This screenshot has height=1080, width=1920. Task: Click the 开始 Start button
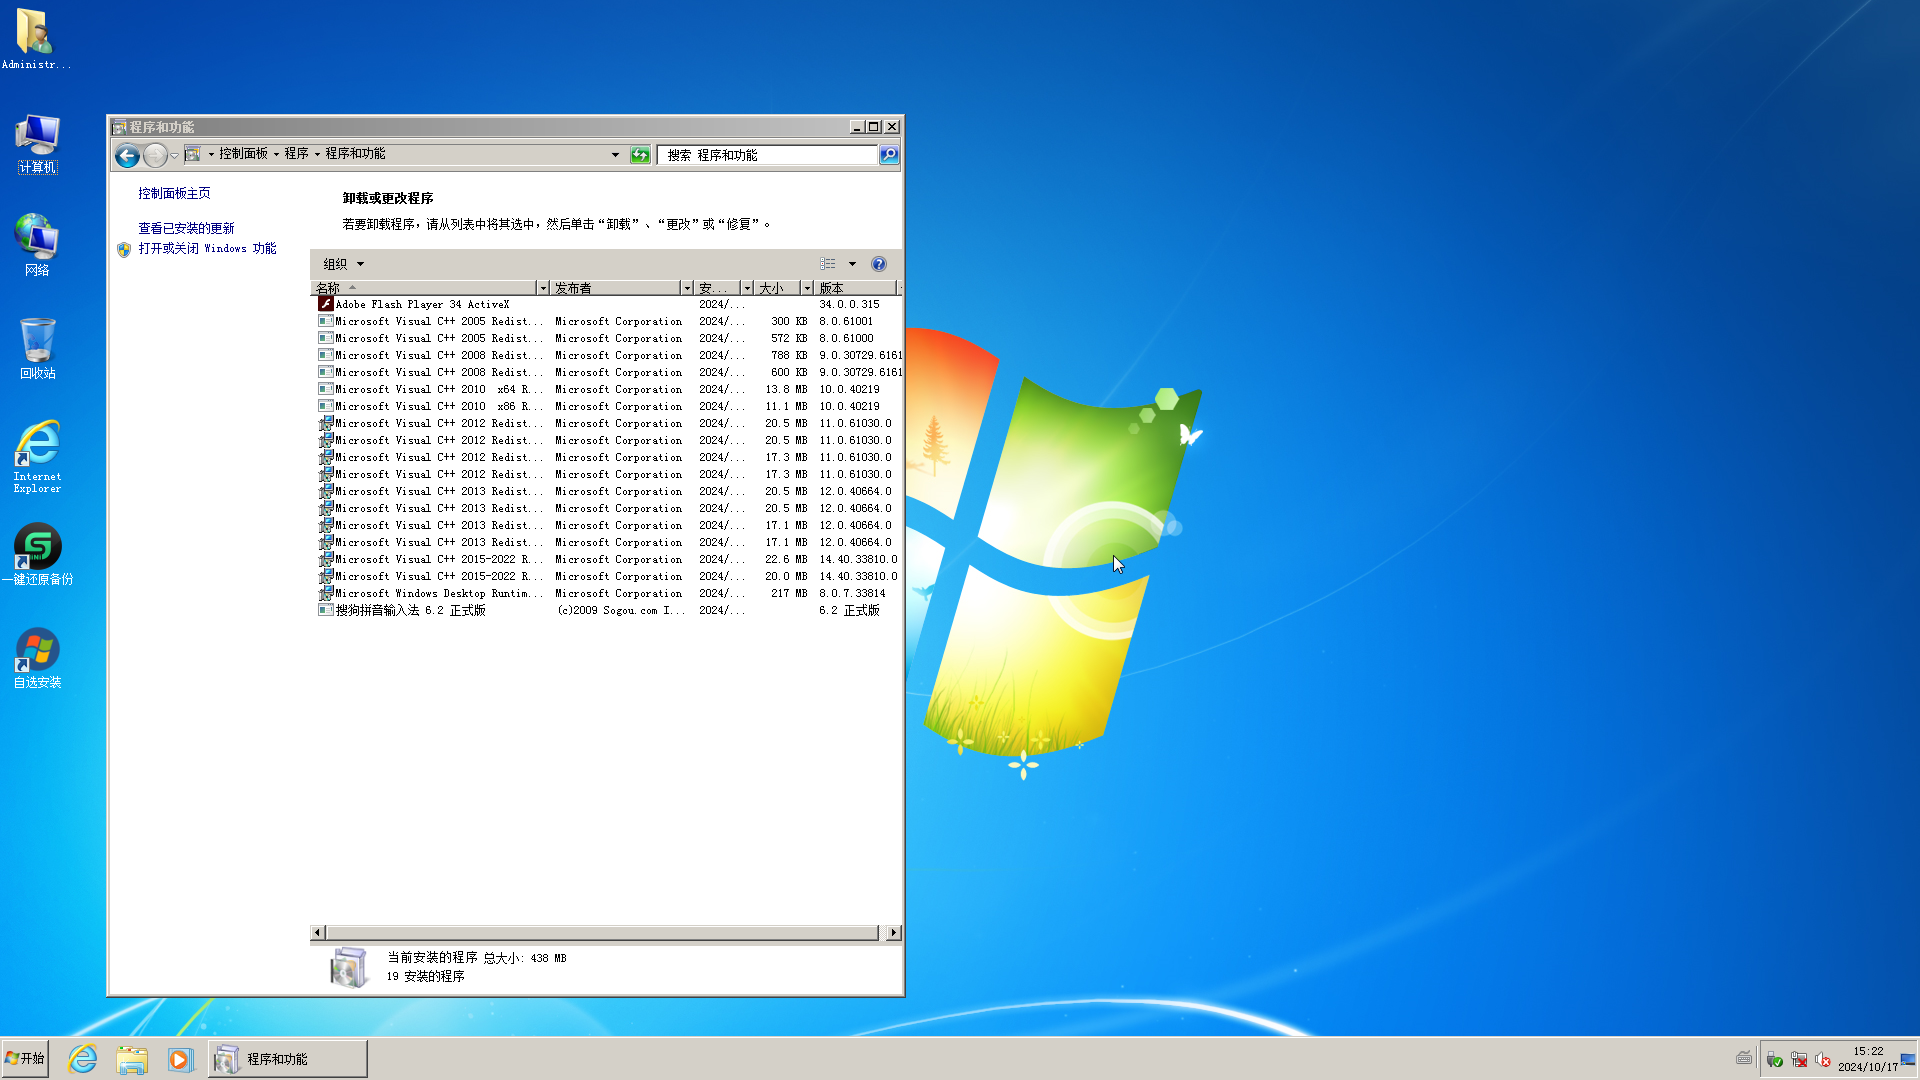(x=25, y=1059)
